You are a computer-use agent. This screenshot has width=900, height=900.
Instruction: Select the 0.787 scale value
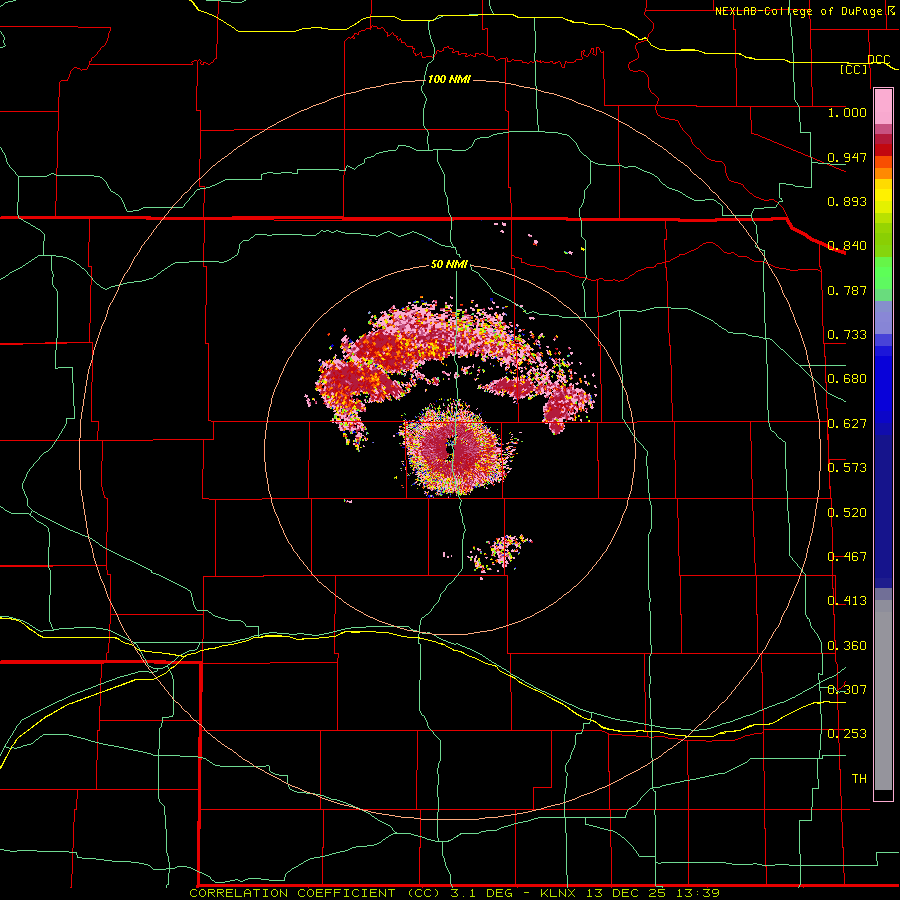pyautogui.click(x=847, y=290)
